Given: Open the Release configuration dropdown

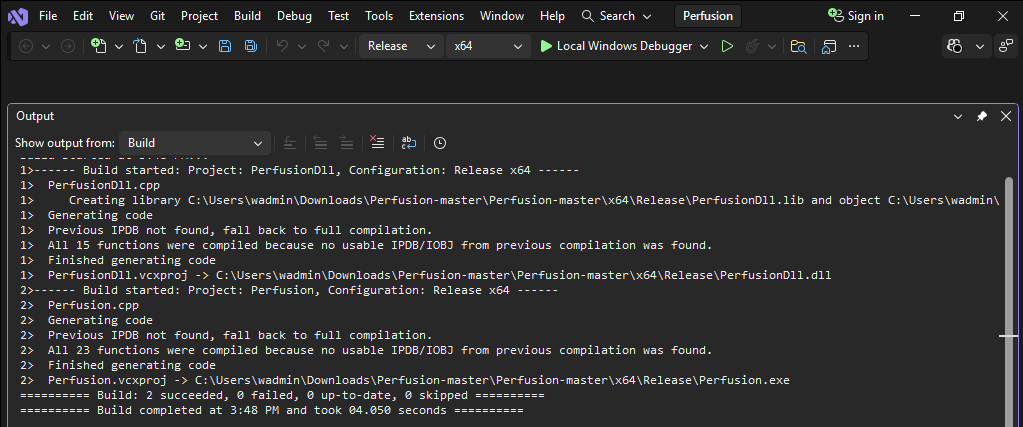Looking at the screenshot, I should pos(401,46).
